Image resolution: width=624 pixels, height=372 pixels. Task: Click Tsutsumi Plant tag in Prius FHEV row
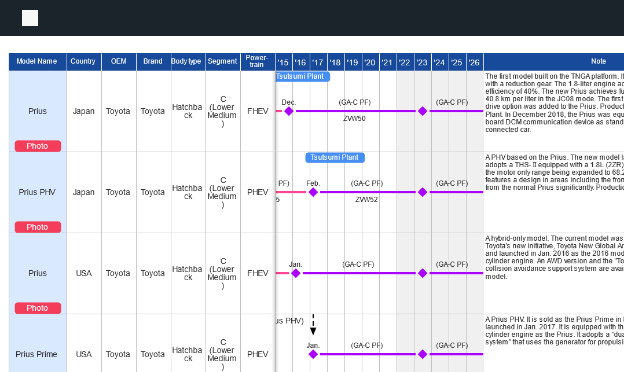coord(302,76)
